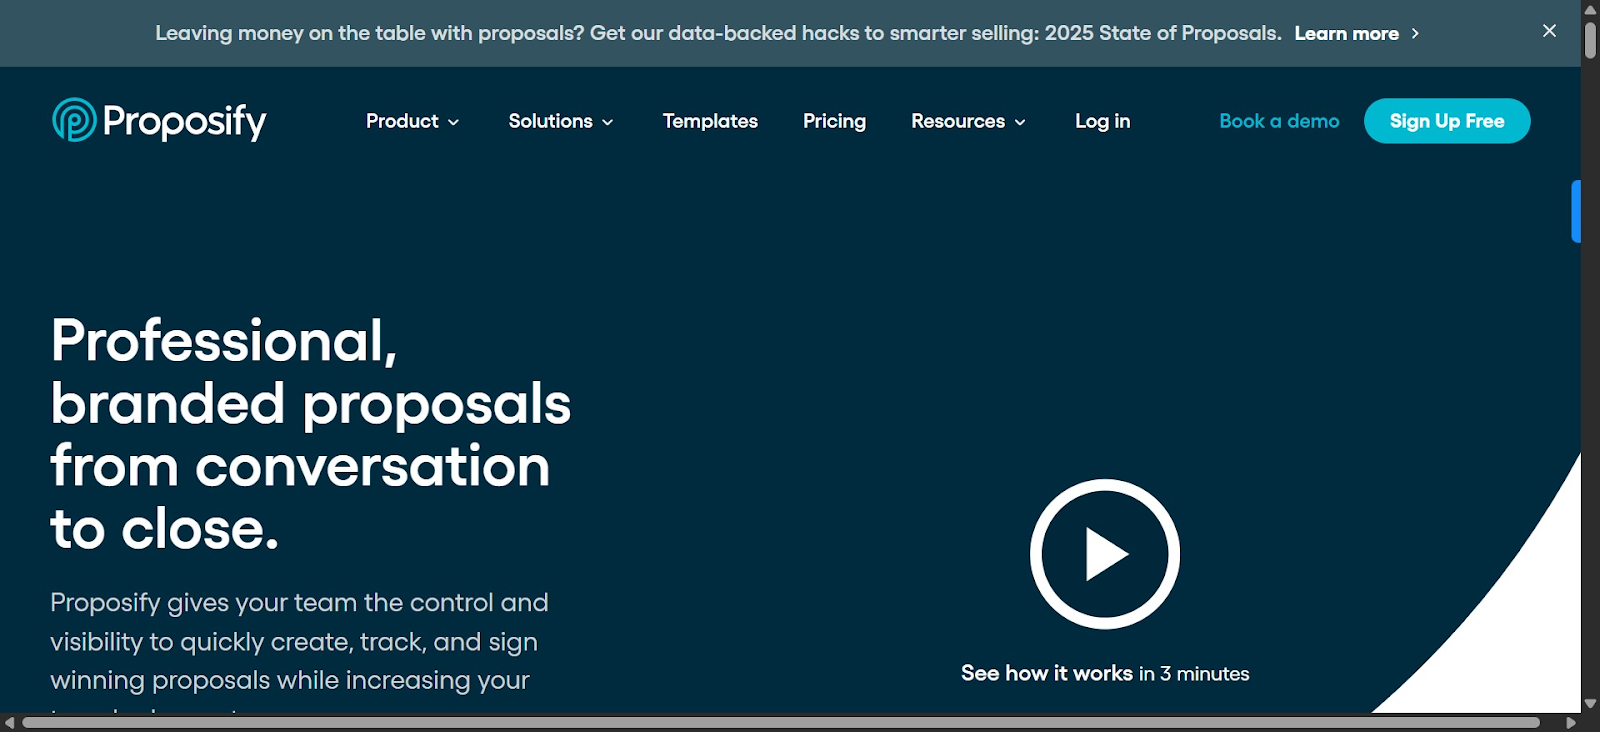
Task: Click the 'See how it works' text
Action: point(1047,673)
